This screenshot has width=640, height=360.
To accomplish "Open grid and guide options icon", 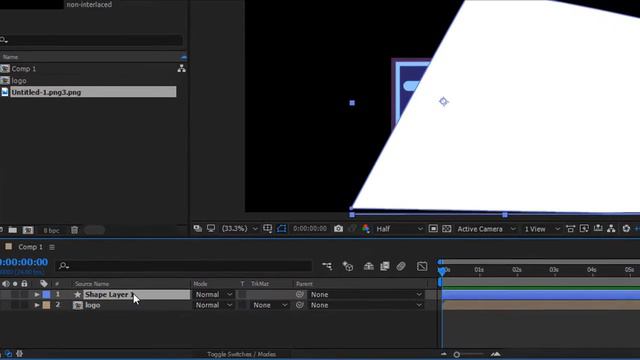I will (268, 229).
